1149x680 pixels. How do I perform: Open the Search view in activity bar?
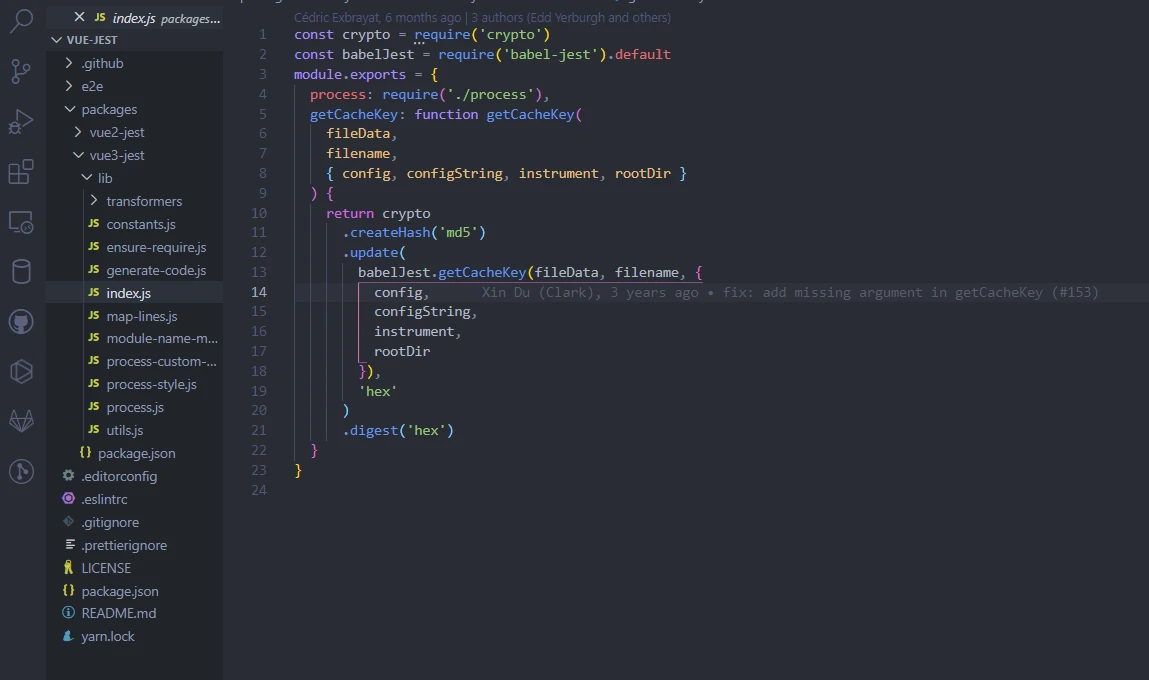[21, 21]
